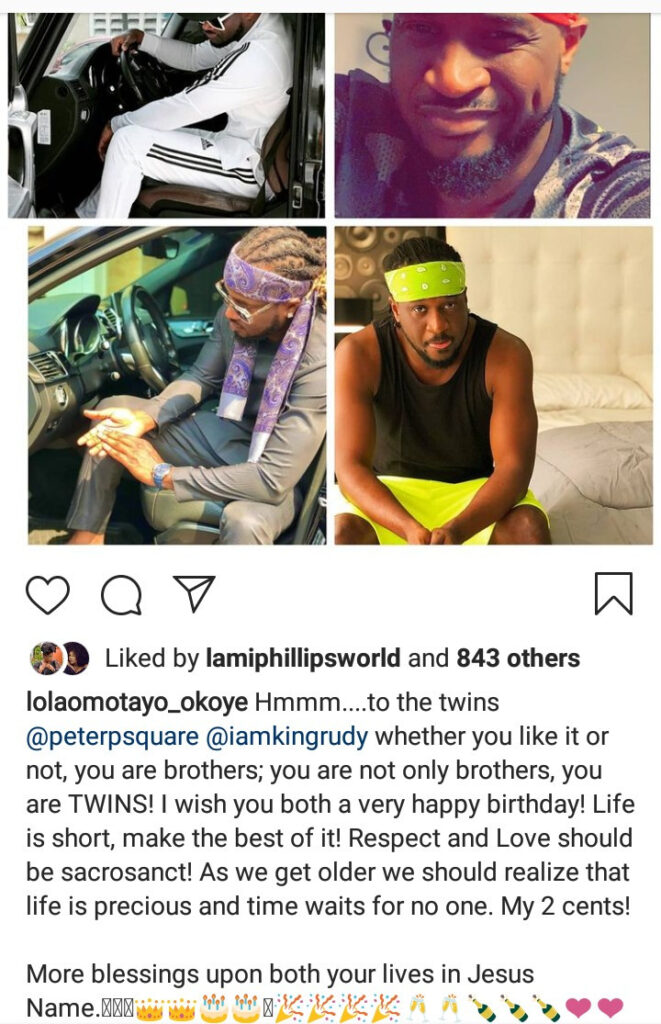Follow the @iamkingrudy mention

(287, 737)
